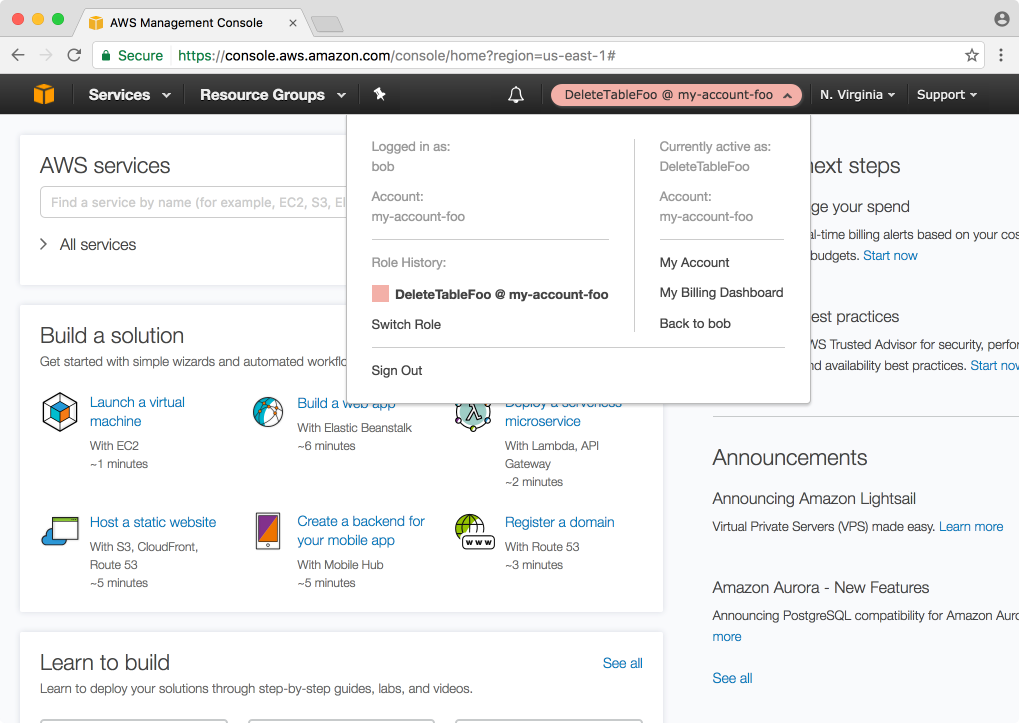Click the 'With Route 53' text
Viewport: 1019px width, 723px height.
(542, 546)
